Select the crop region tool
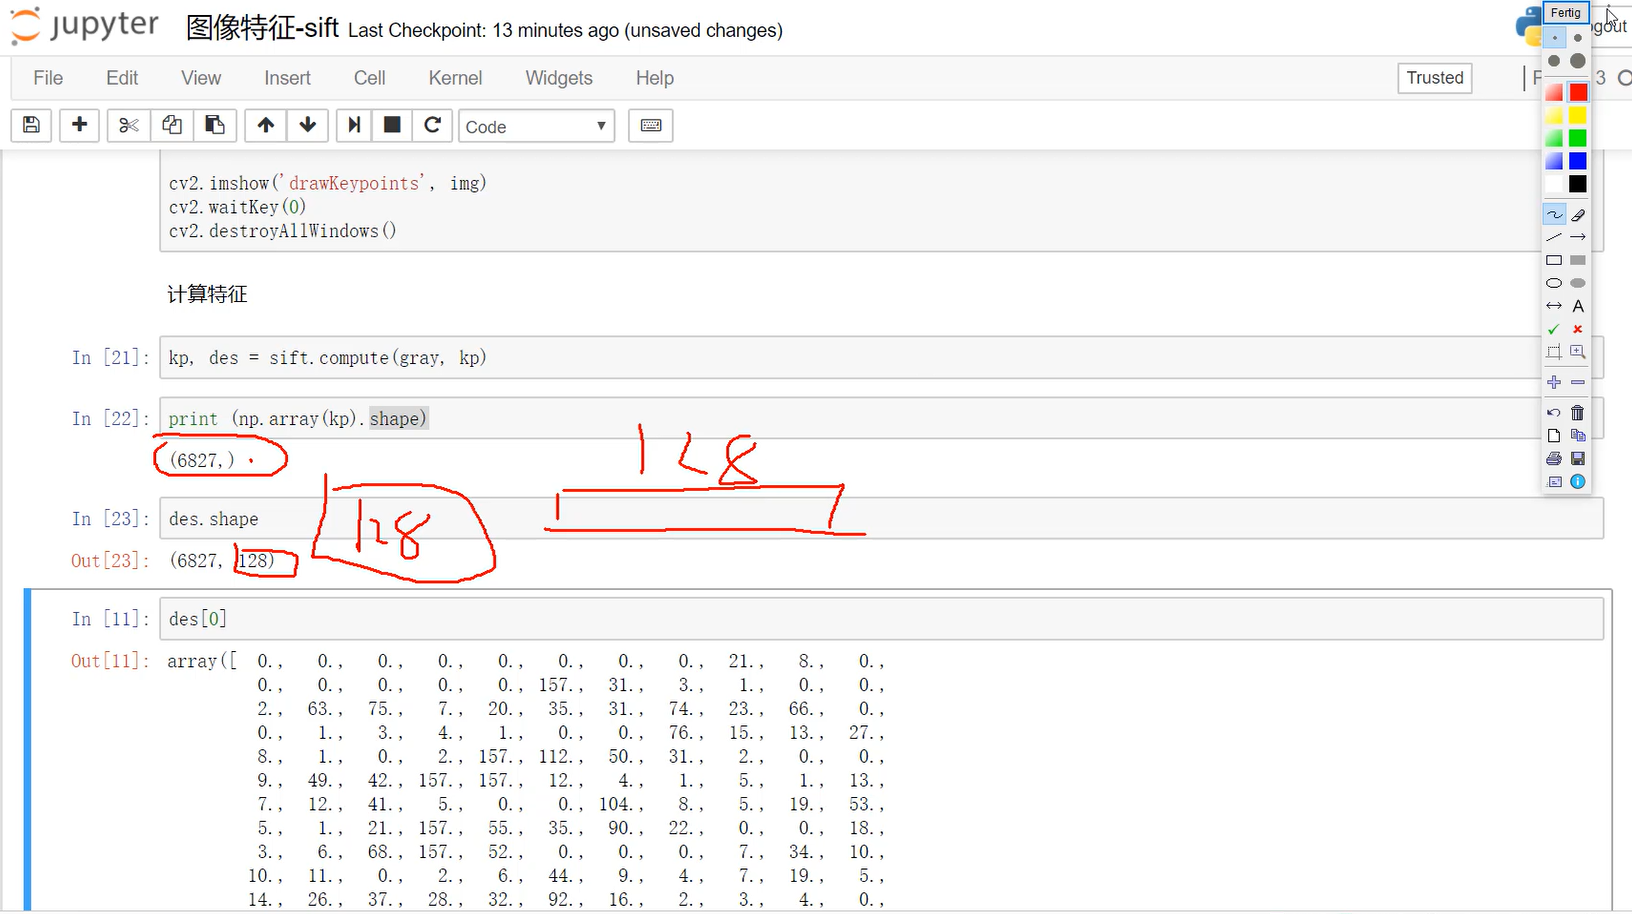Screen dimensions: 1632x914 pyautogui.click(x=1554, y=352)
